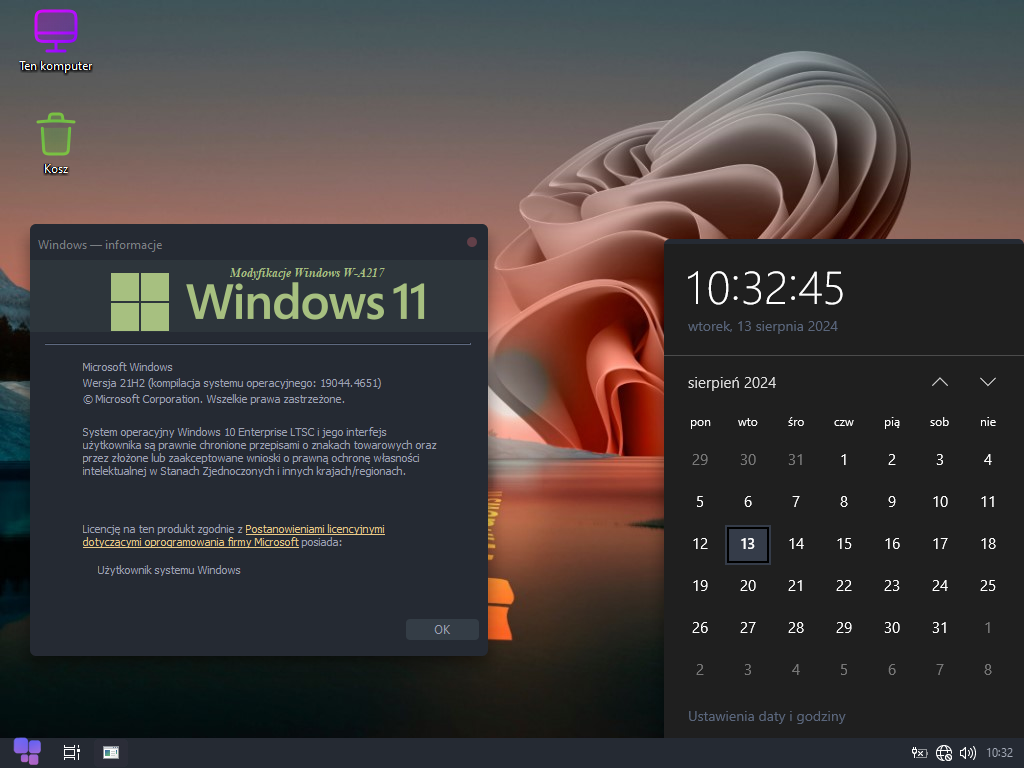Select the winver app in the taskbar
This screenshot has height=768, width=1024.
(x=111, y=753)
